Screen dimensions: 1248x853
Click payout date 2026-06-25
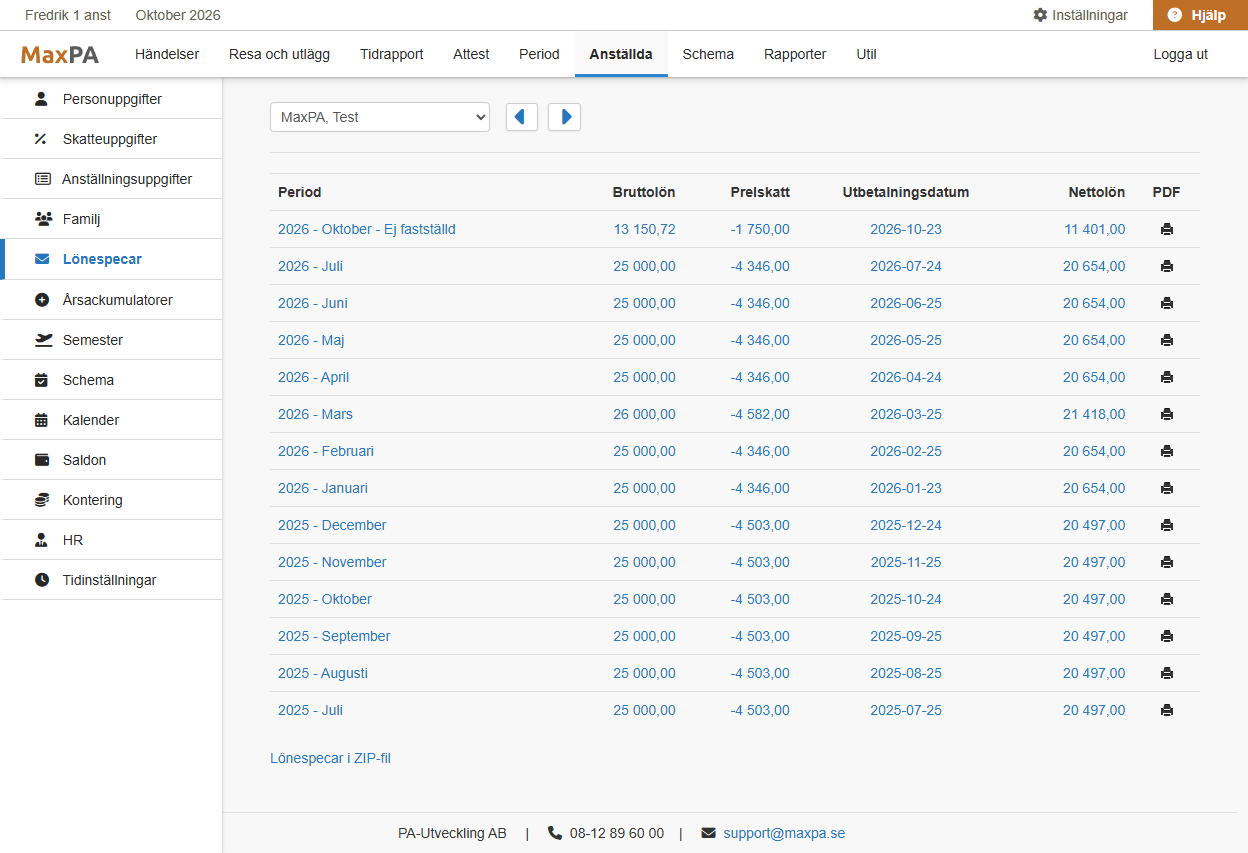(x=906, y=303)
